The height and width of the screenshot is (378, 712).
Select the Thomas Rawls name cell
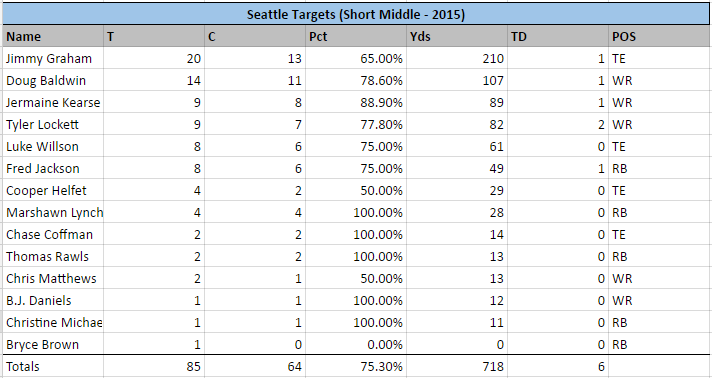tap(53, 256)
